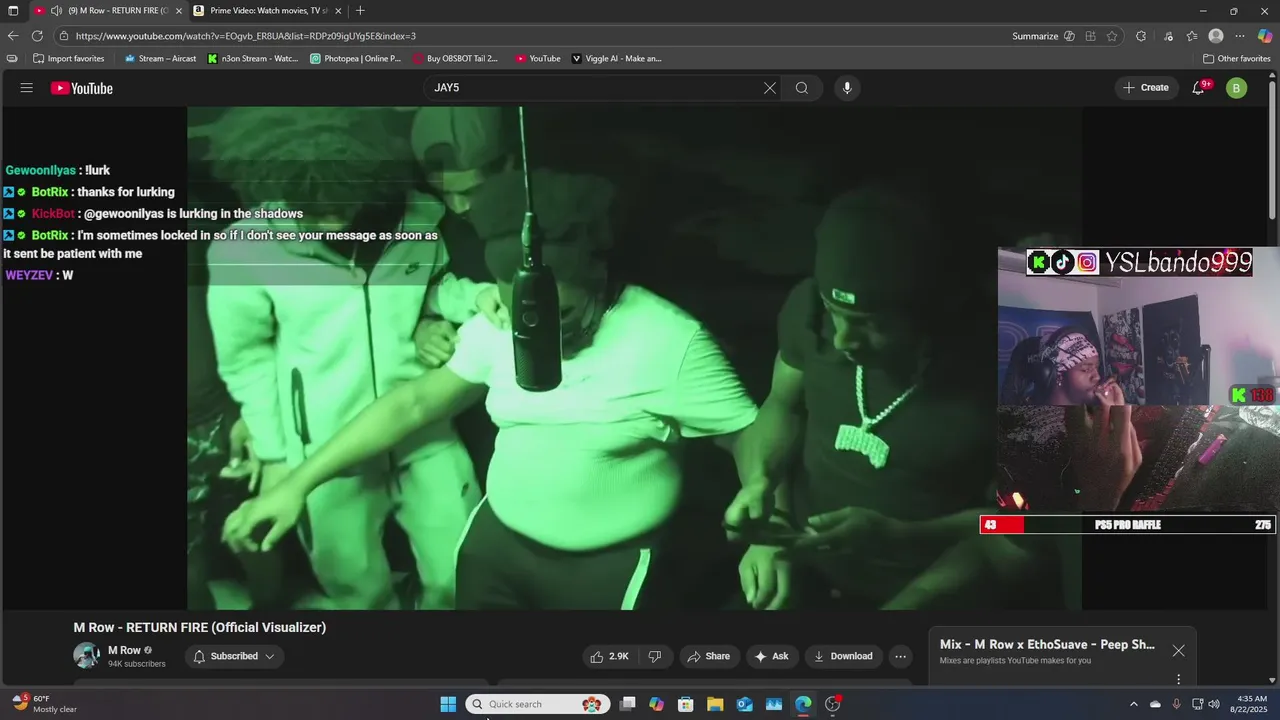Open File Explorer from taskbar
Viewport: 1280px width, 720px height.
pos(715,704)
